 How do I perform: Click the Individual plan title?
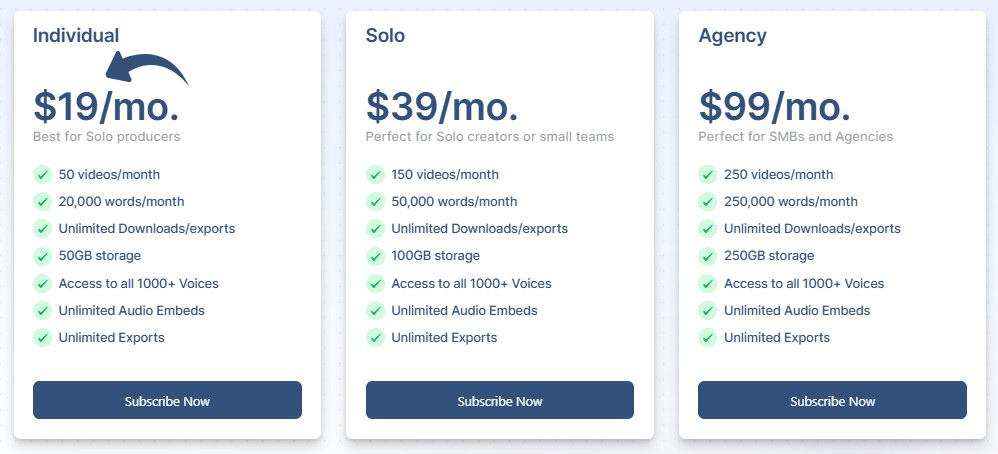(76, 36)
